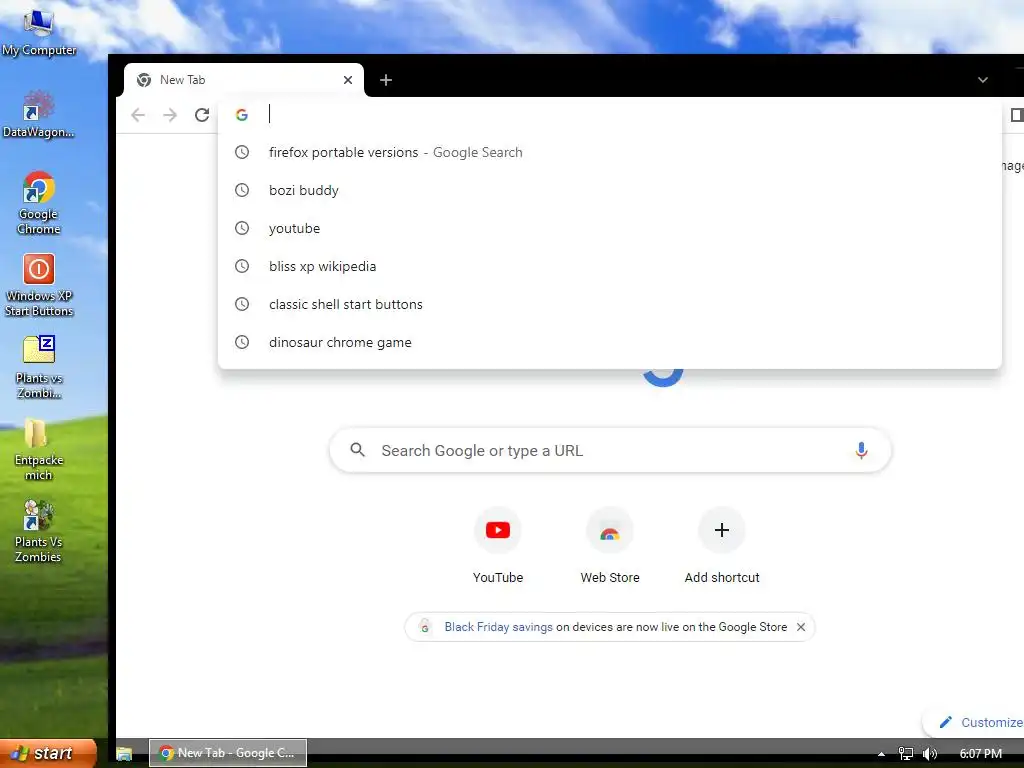This screenshot has width=1024, height=768.
Task: Choose the 'dinosaur chrome game' suggestion
Action: 609,342
